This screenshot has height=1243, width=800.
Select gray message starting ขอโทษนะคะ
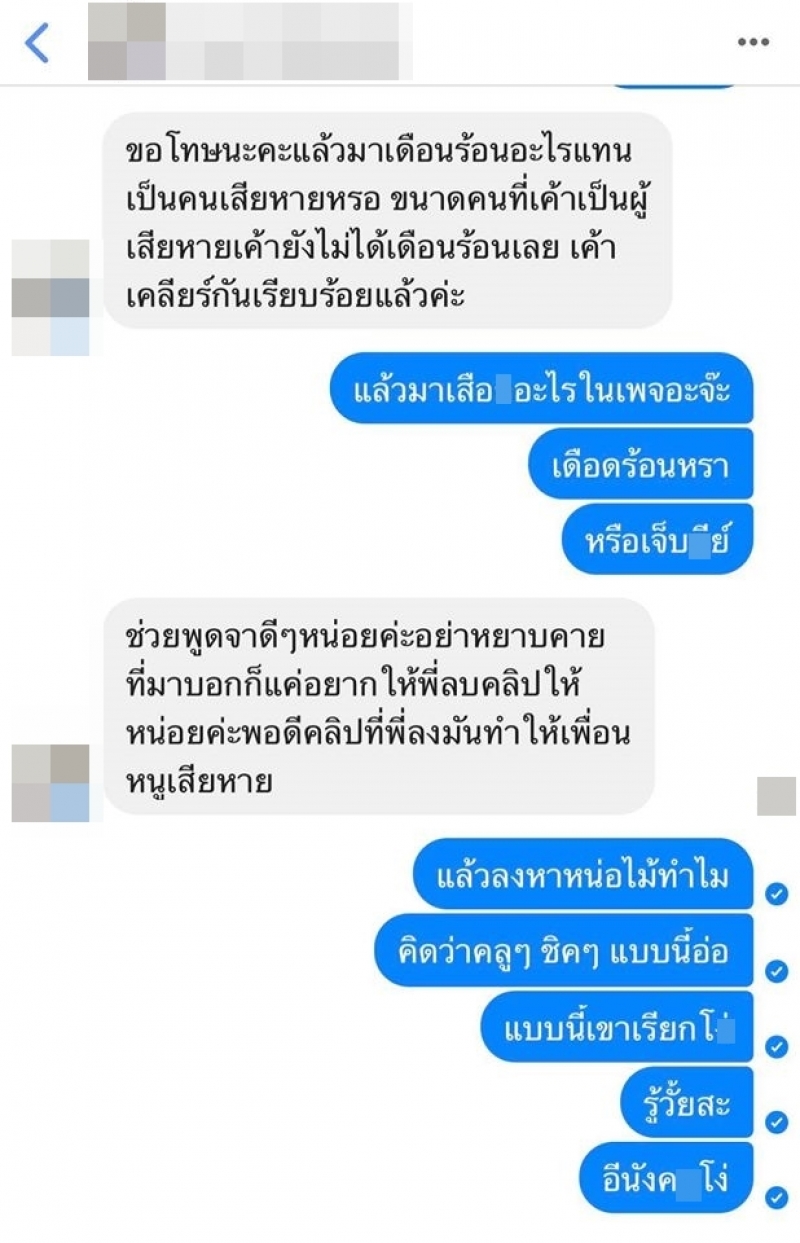[388, 221]
